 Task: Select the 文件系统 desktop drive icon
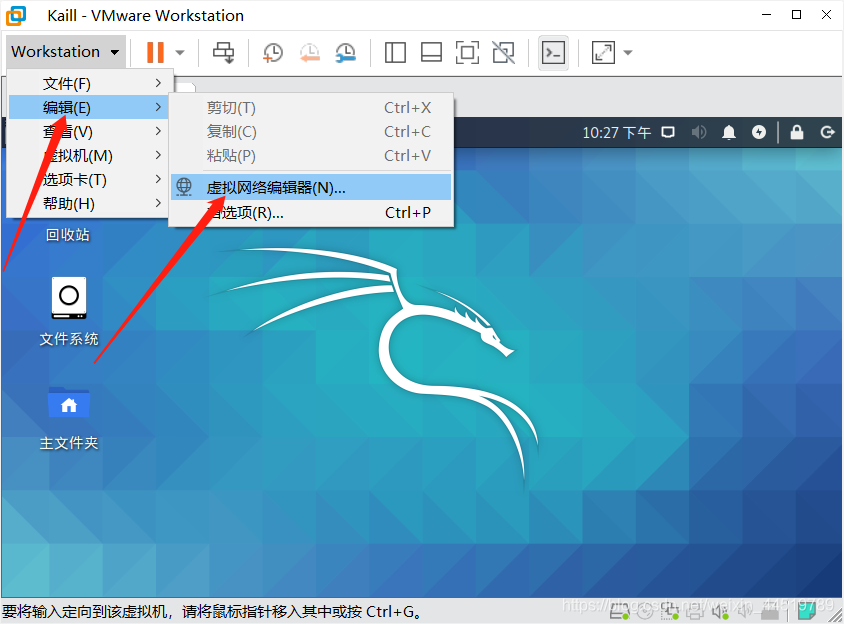pyautogui.click(x=69, y=297)
